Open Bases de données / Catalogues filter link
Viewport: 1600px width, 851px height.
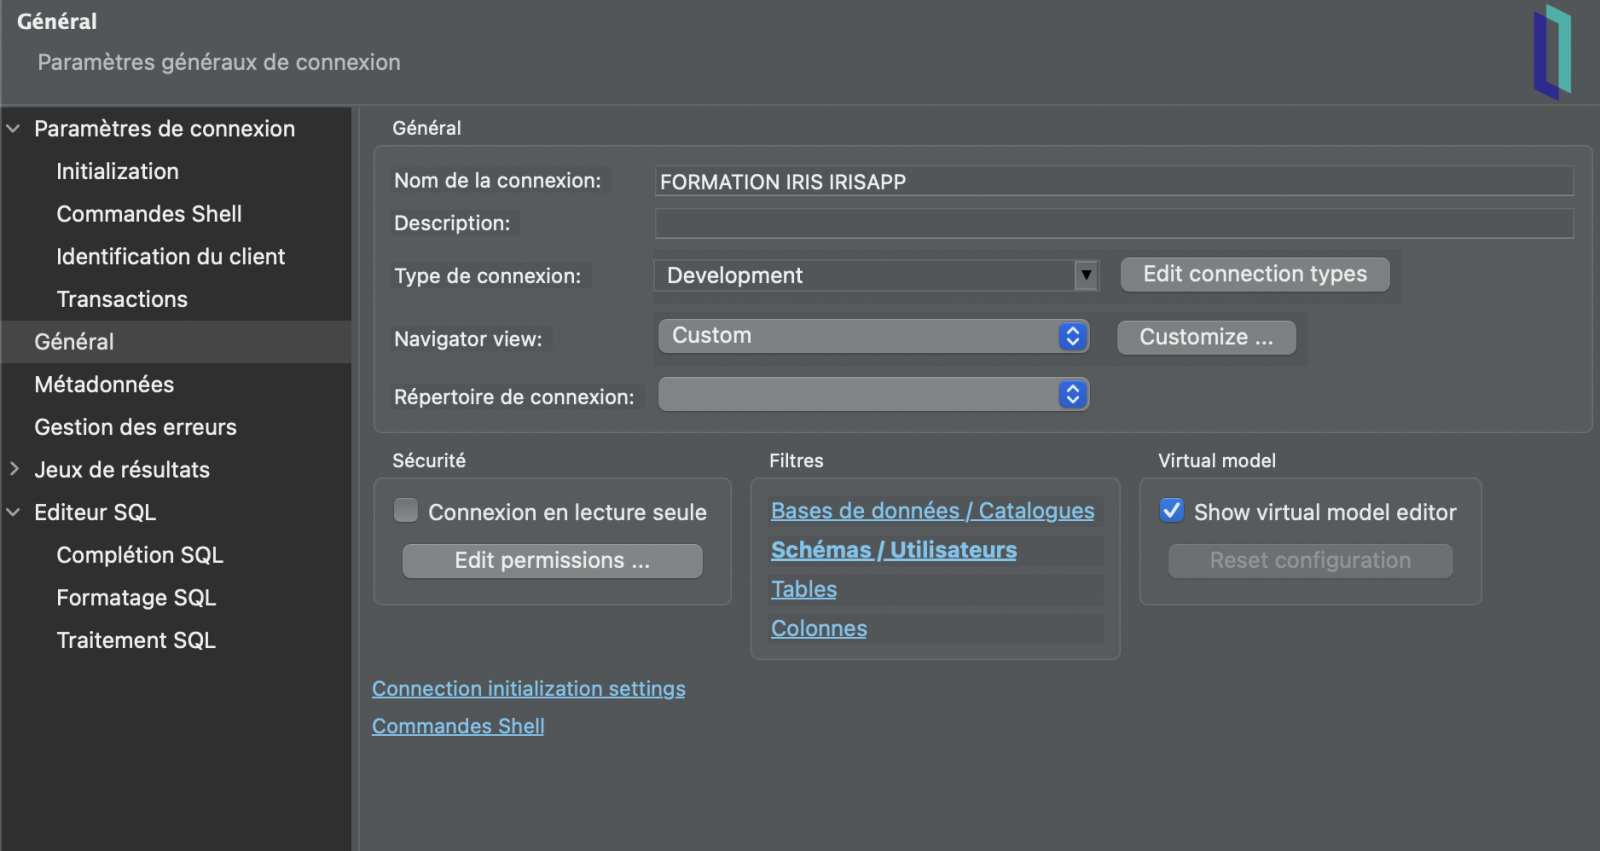932,511
